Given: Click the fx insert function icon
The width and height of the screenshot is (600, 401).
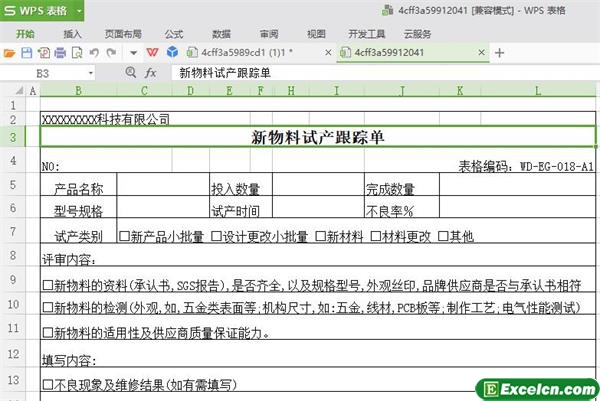Looking at the screenshot, I should [x=150, y=73].
